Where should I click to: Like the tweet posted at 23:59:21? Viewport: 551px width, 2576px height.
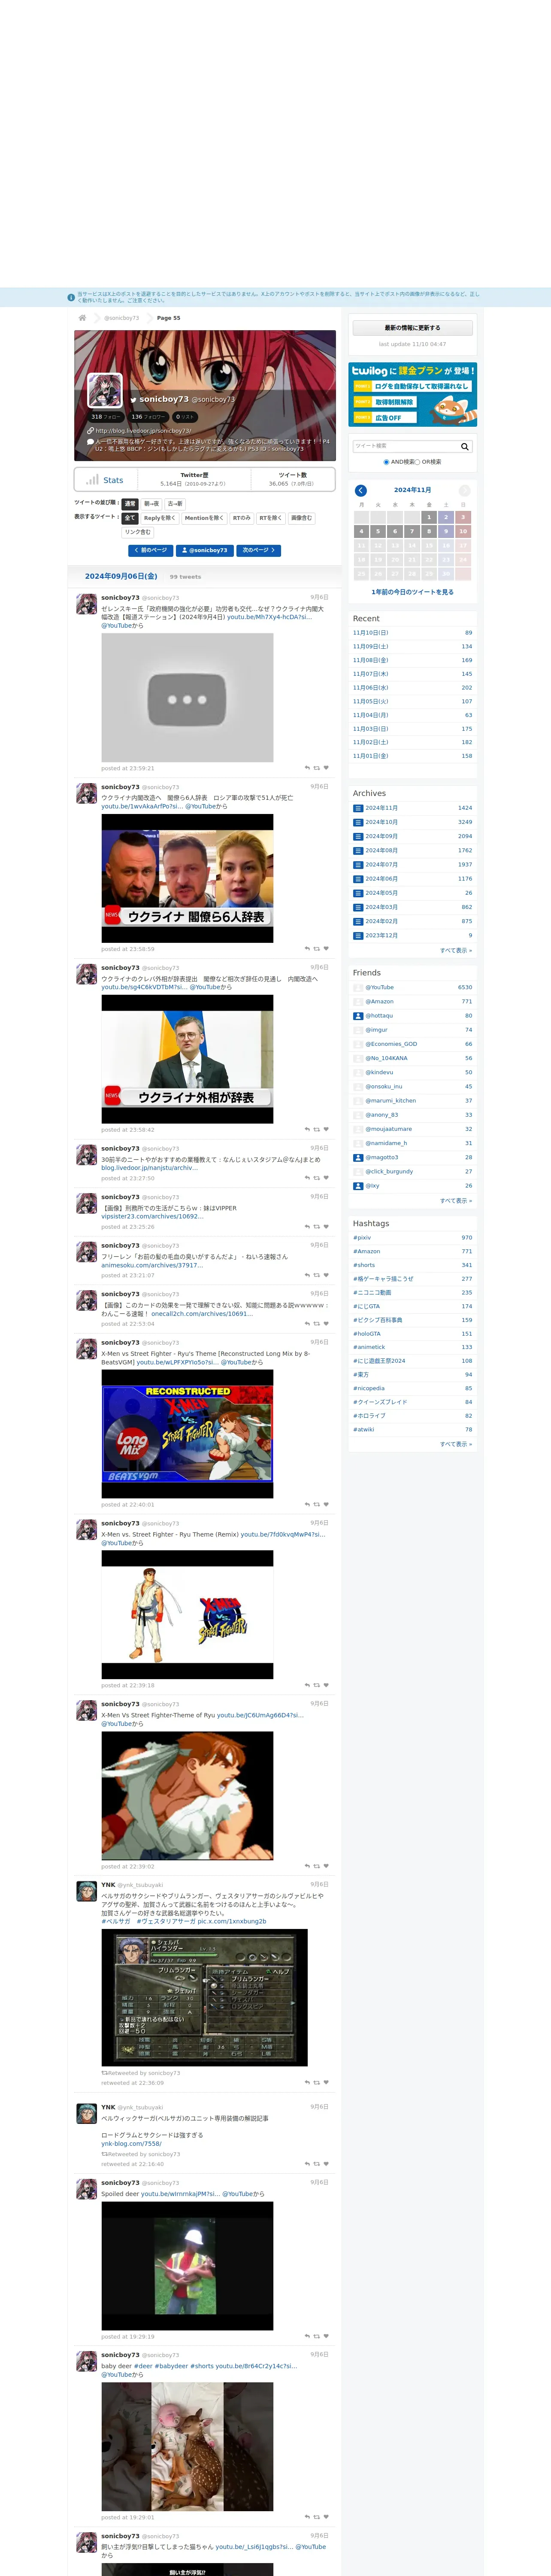coord(326,768)
